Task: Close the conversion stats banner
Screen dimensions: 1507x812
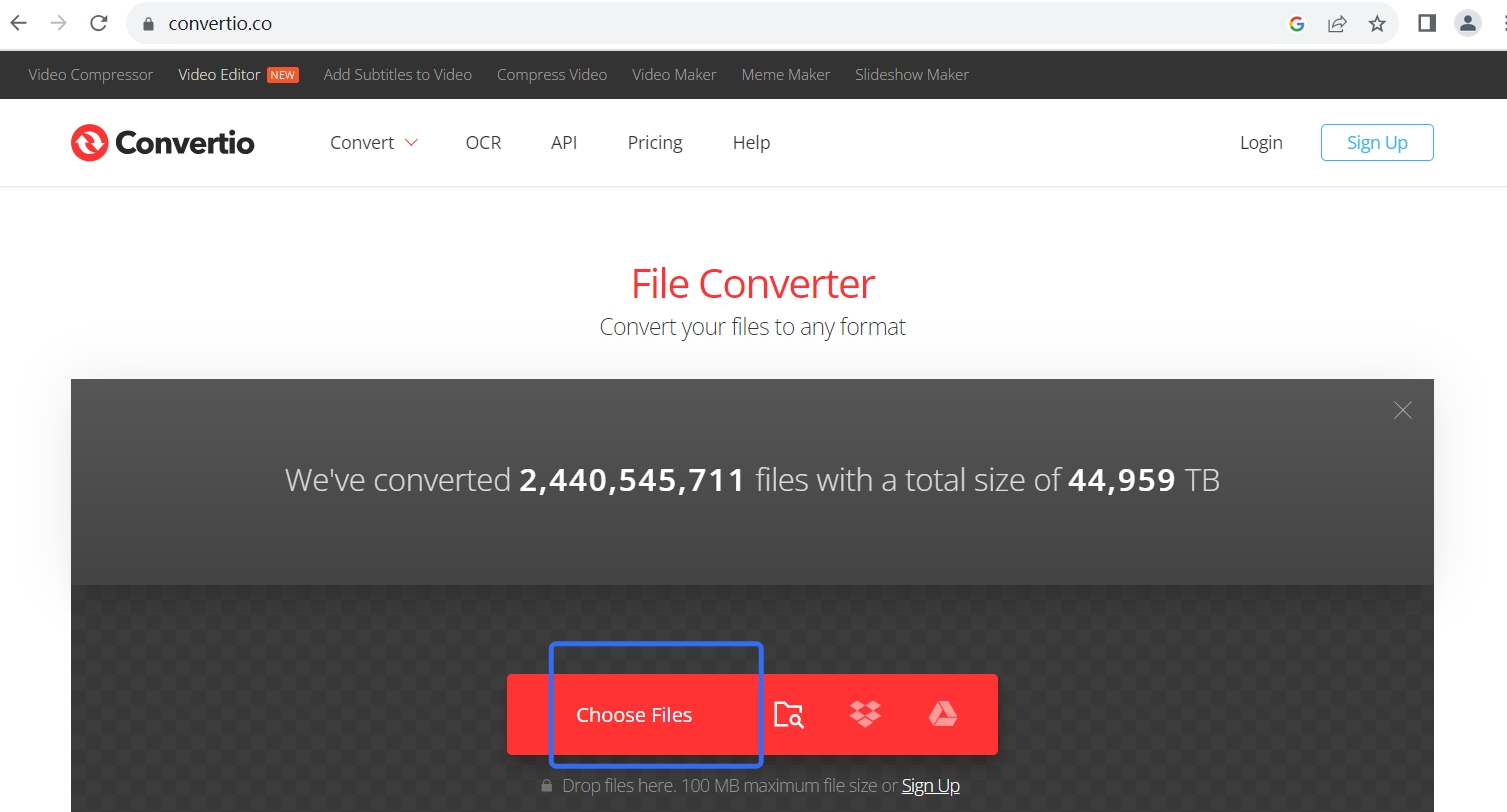Action: pyautogui.click(x=1403, y=410)
